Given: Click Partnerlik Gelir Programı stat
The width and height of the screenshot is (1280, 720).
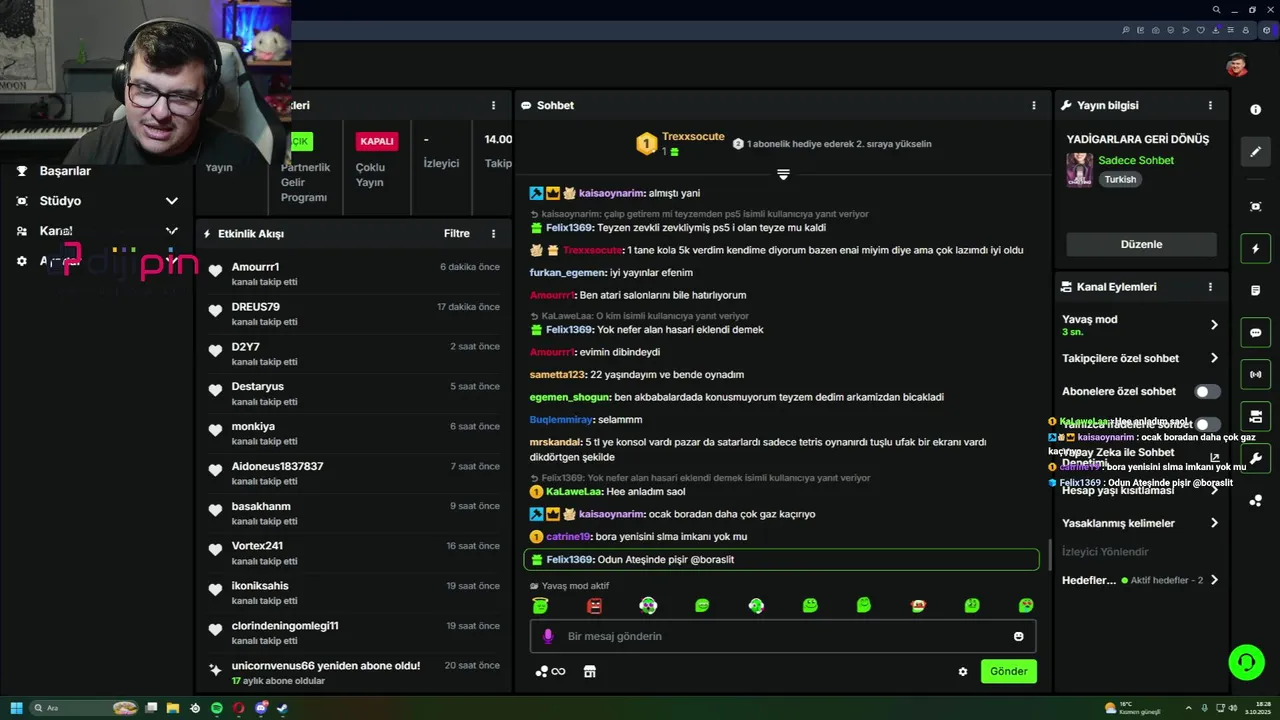Looking at the screenshot, I should 305,182.
